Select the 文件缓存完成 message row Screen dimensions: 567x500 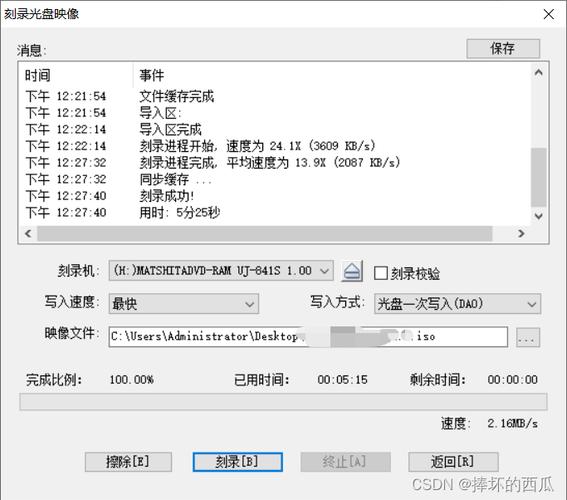275,96
